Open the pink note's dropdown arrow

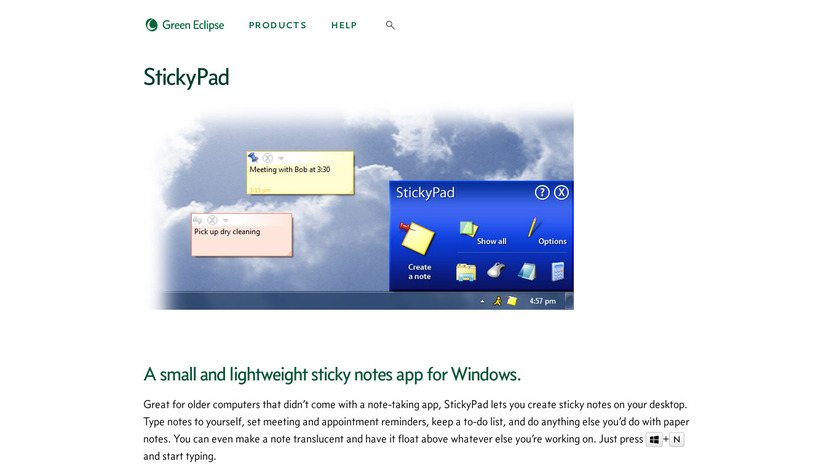click(226, 221)
